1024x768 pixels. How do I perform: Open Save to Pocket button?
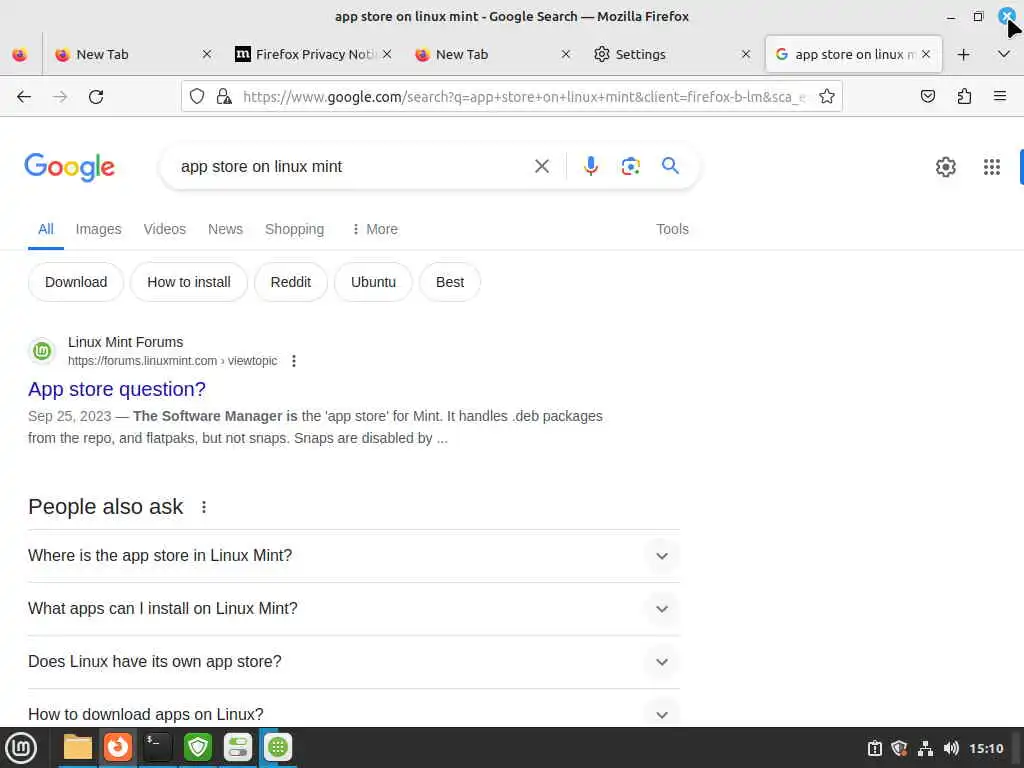927,97
